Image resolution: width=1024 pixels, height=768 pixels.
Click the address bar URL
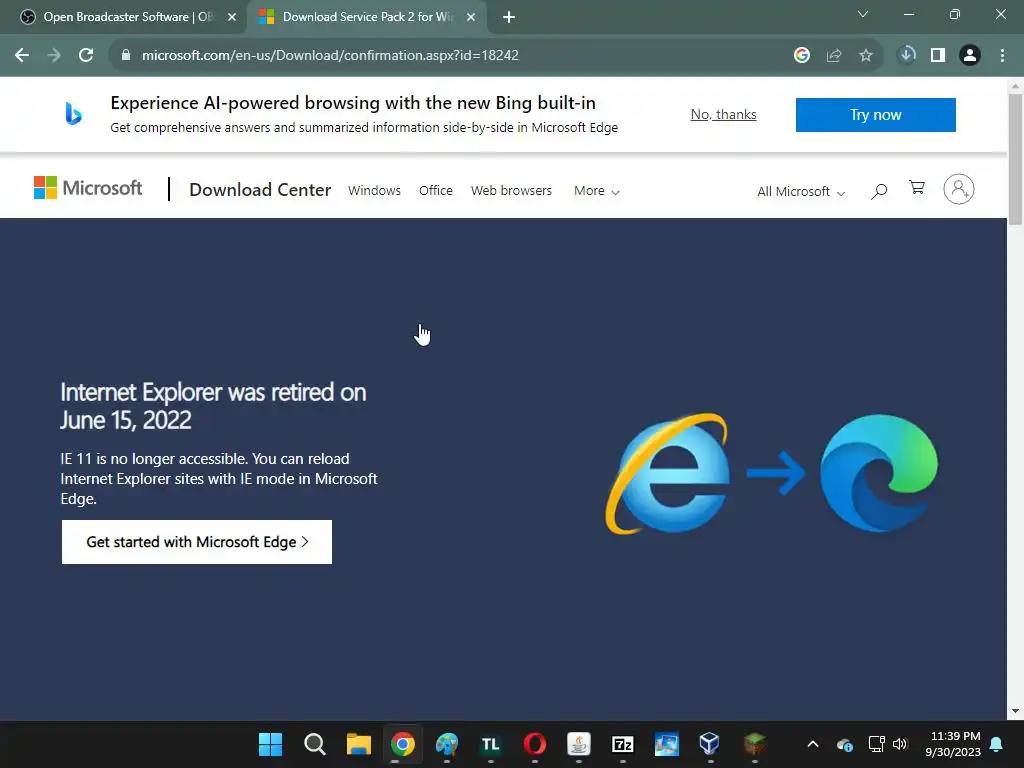(x=330, y=56)
